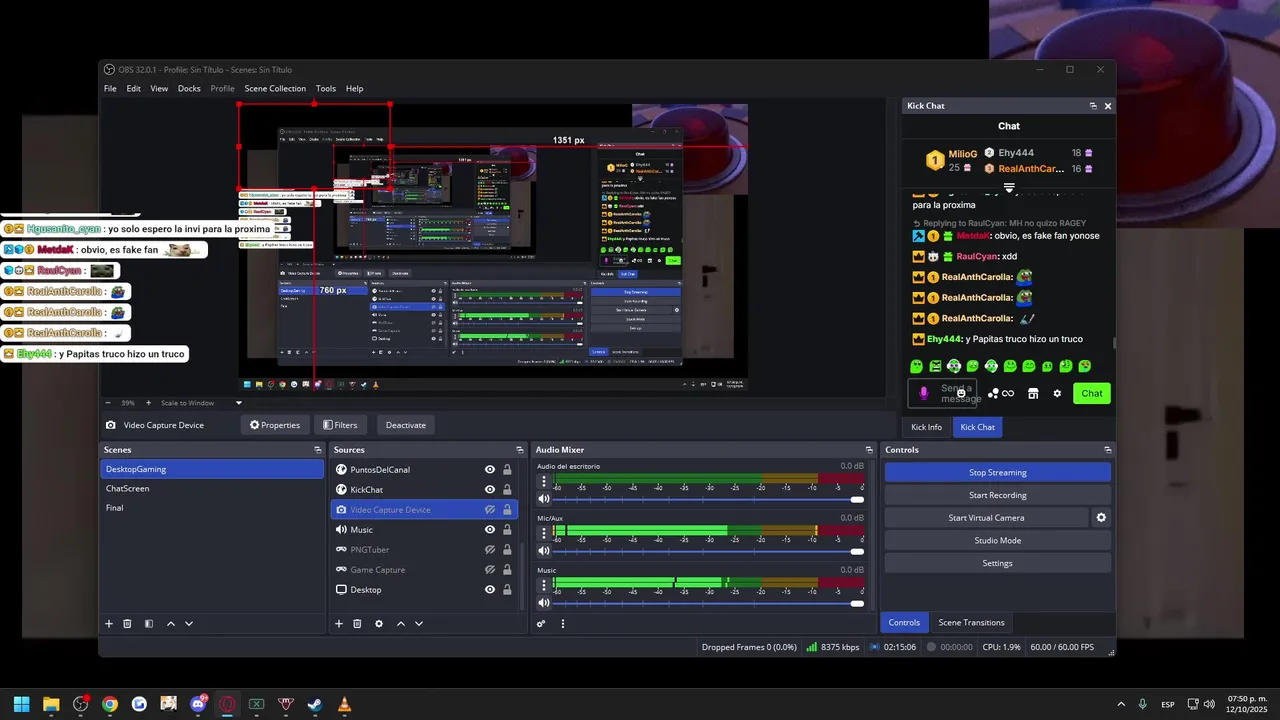This screenshot has height=720, width=1280.
Task: Open advanced audio properties gears icon
Action: click(x=541, y=624)
